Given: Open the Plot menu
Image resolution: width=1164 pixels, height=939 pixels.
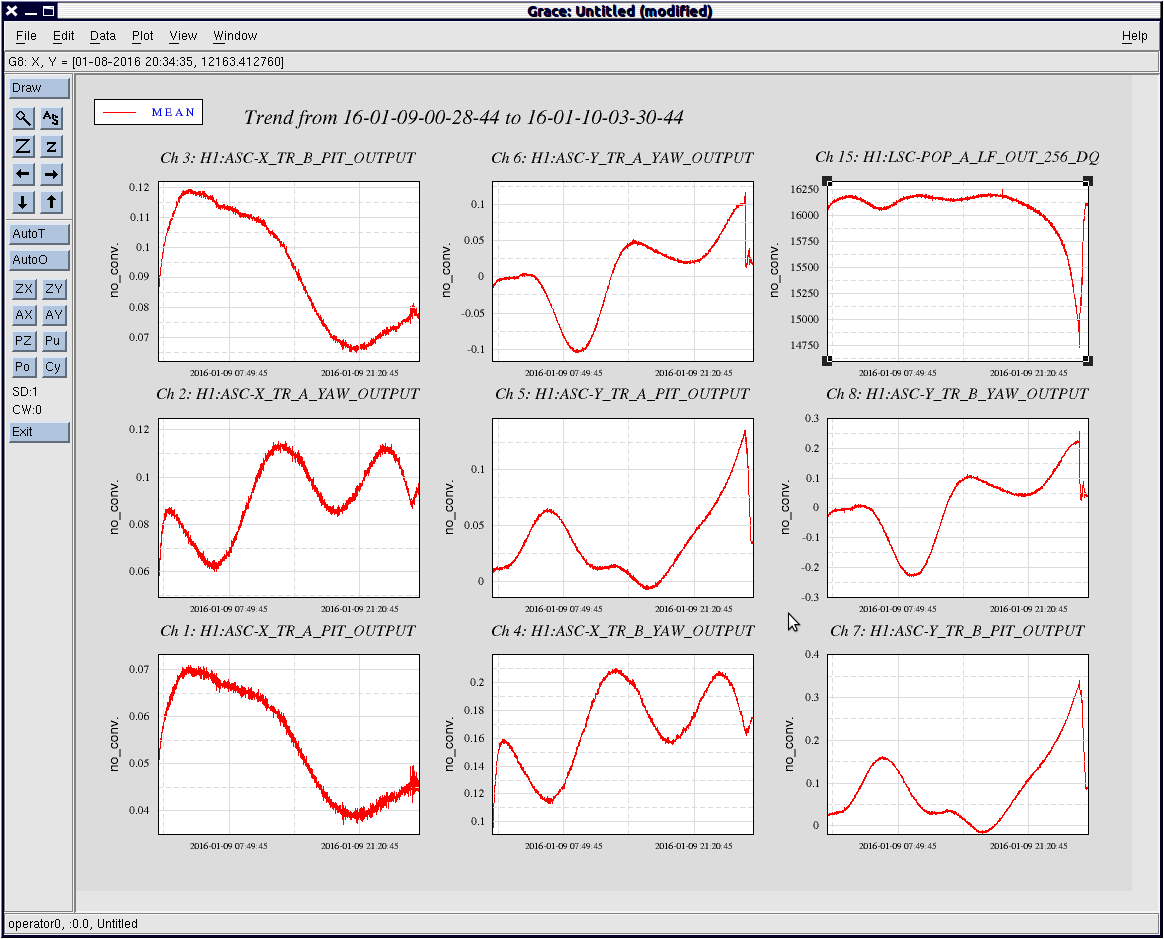Looking at the screenshot, I should click(x=143, y=36).
